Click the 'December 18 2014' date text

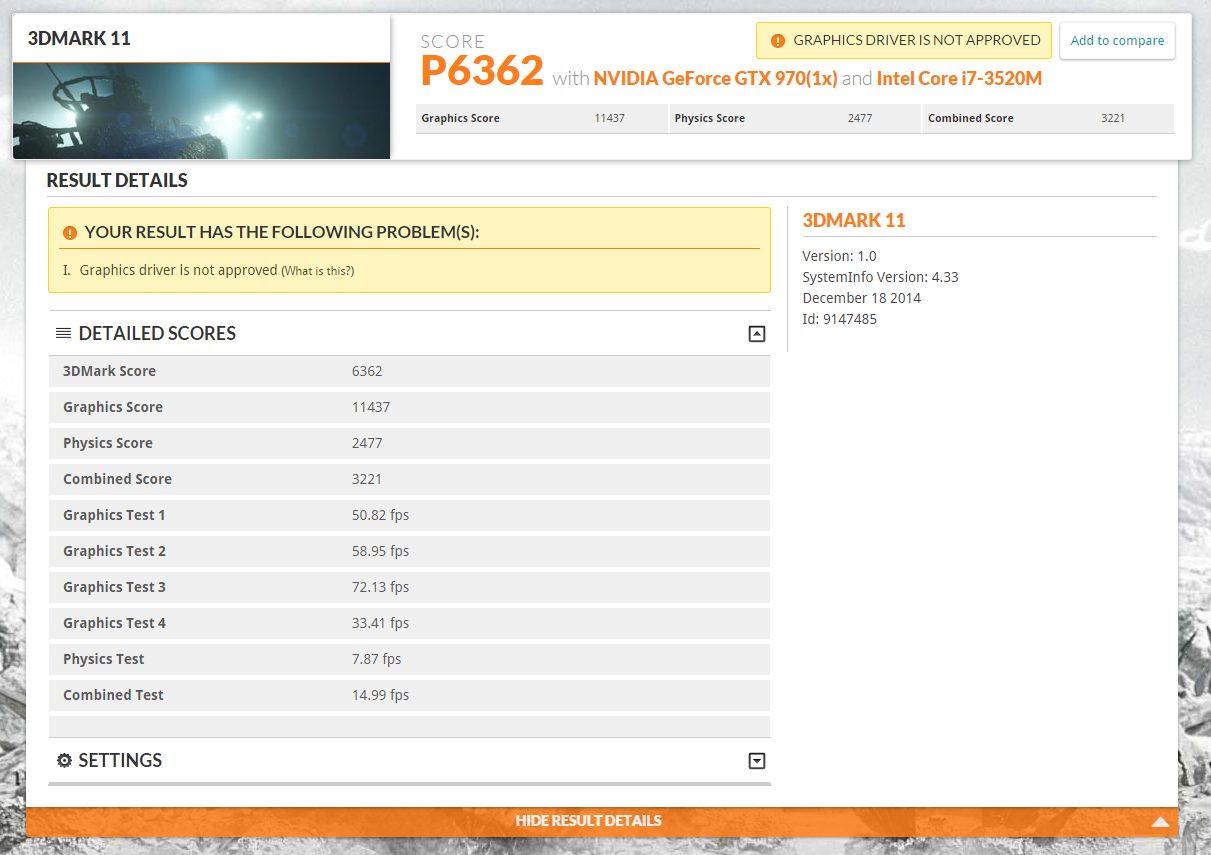coord(861,298)
